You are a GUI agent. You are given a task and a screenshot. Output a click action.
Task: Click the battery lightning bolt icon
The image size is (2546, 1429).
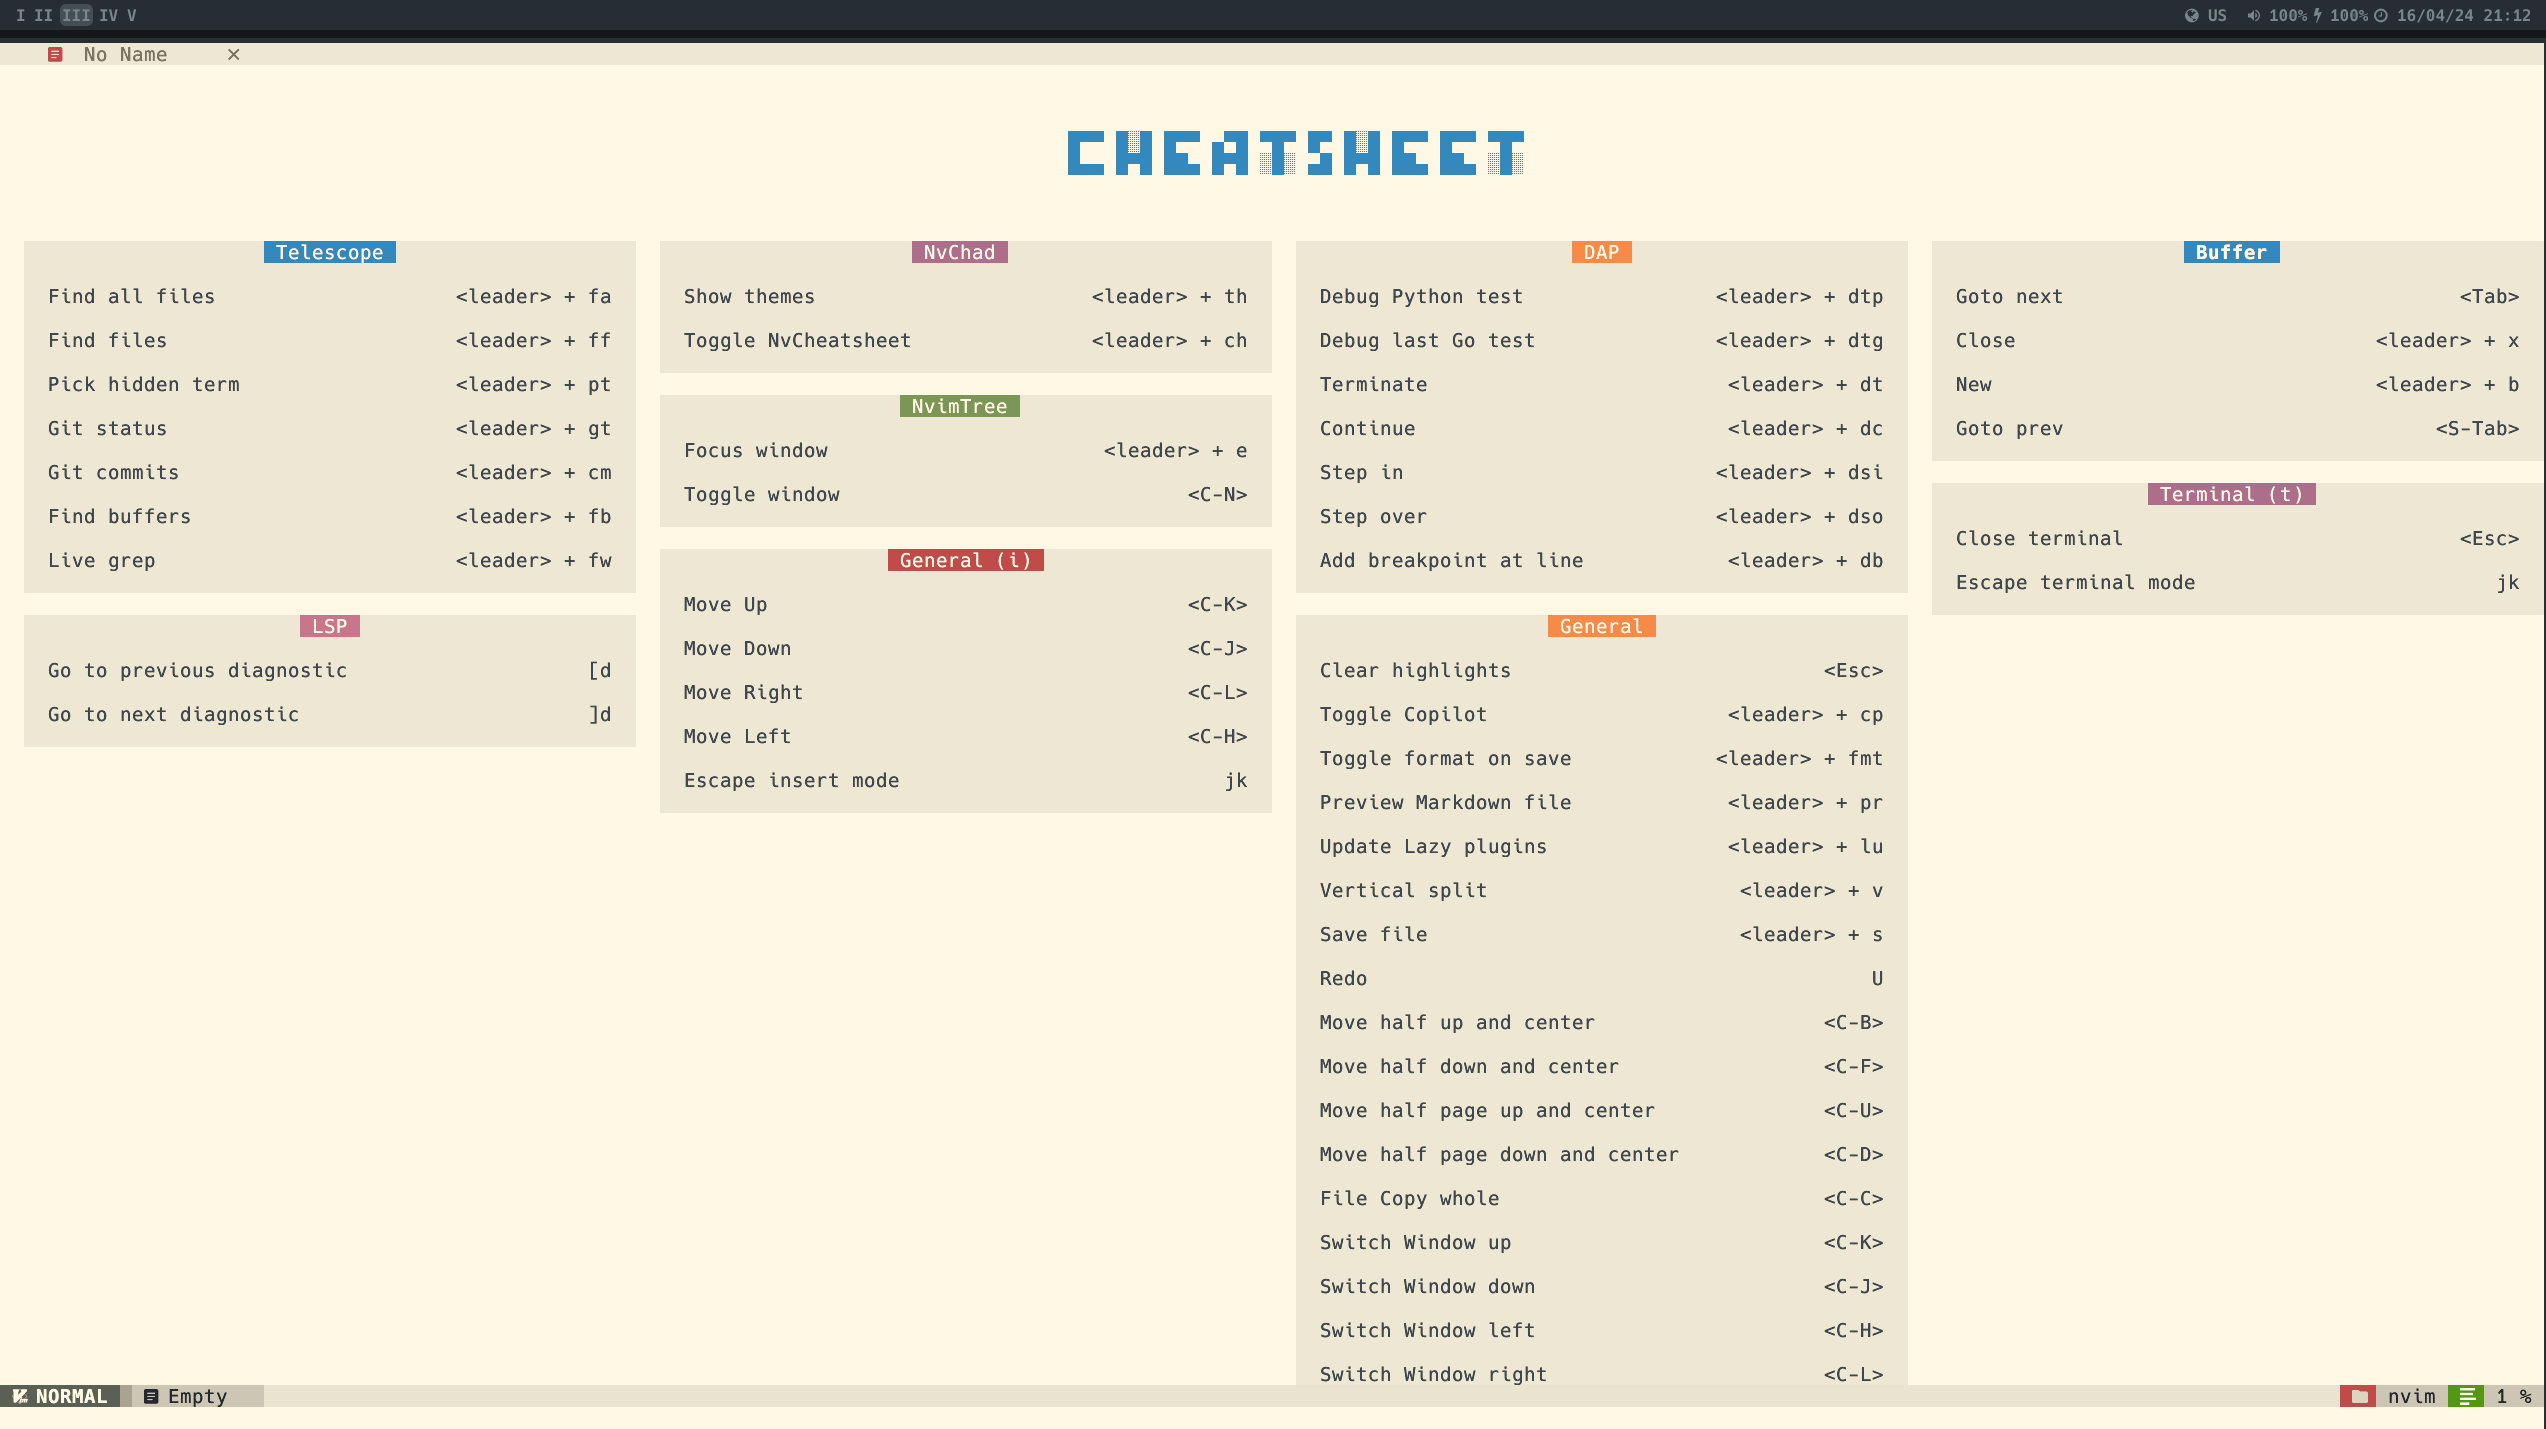point(2317,15)
